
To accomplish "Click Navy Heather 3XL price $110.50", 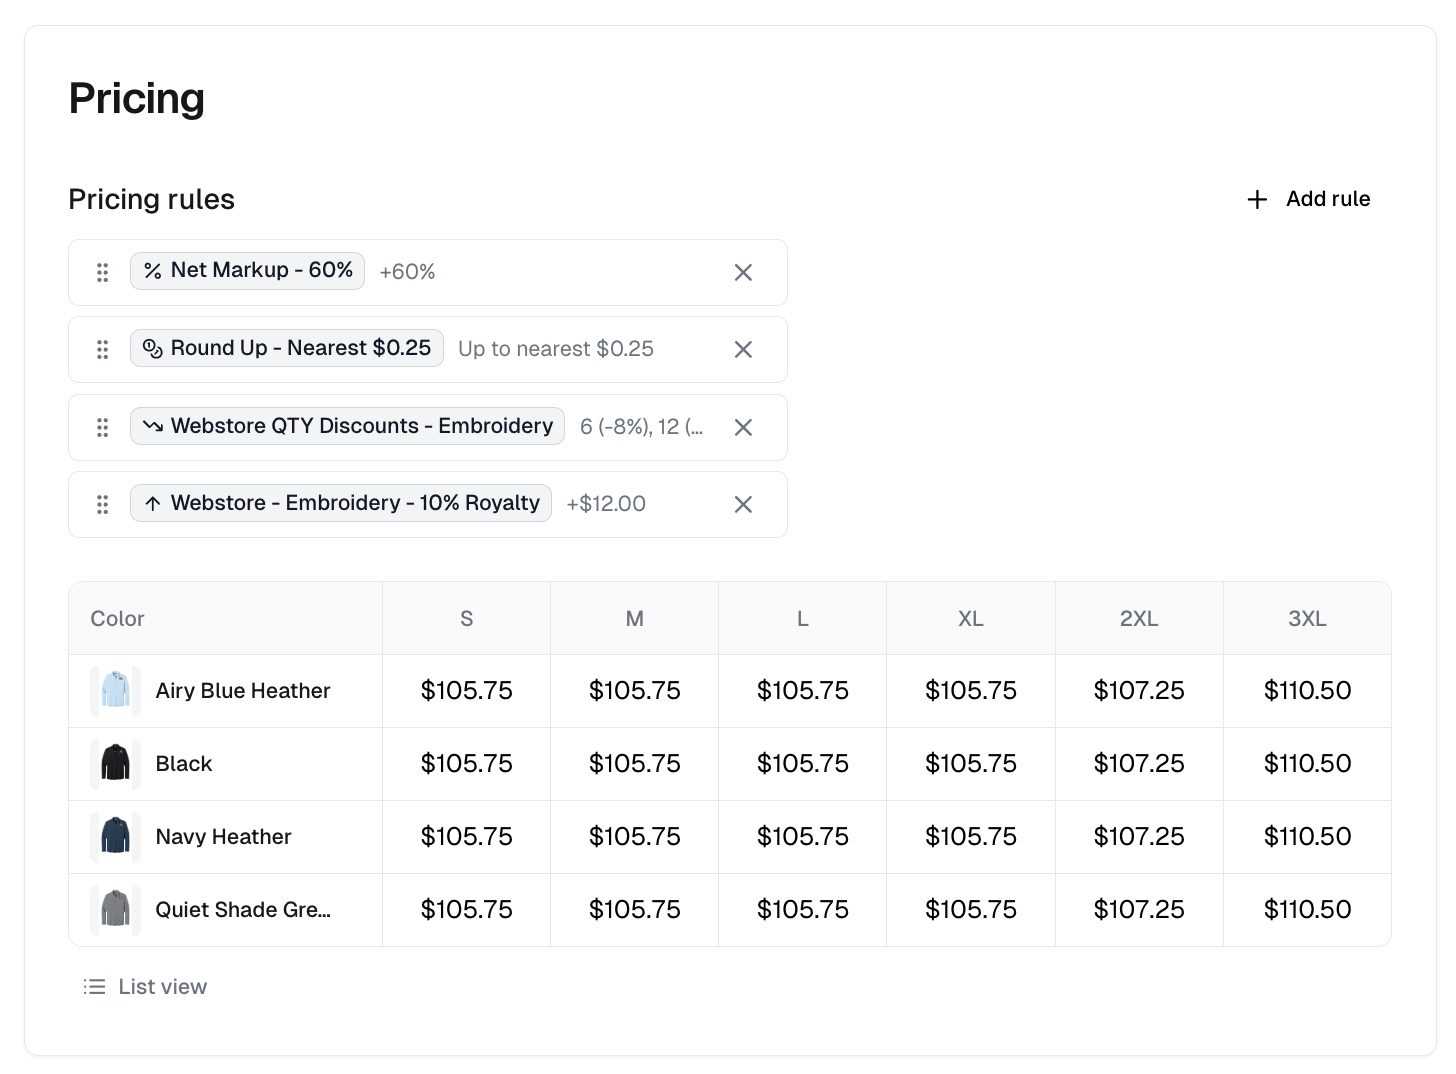I will pyautogui.click(x=1307, y=837).
